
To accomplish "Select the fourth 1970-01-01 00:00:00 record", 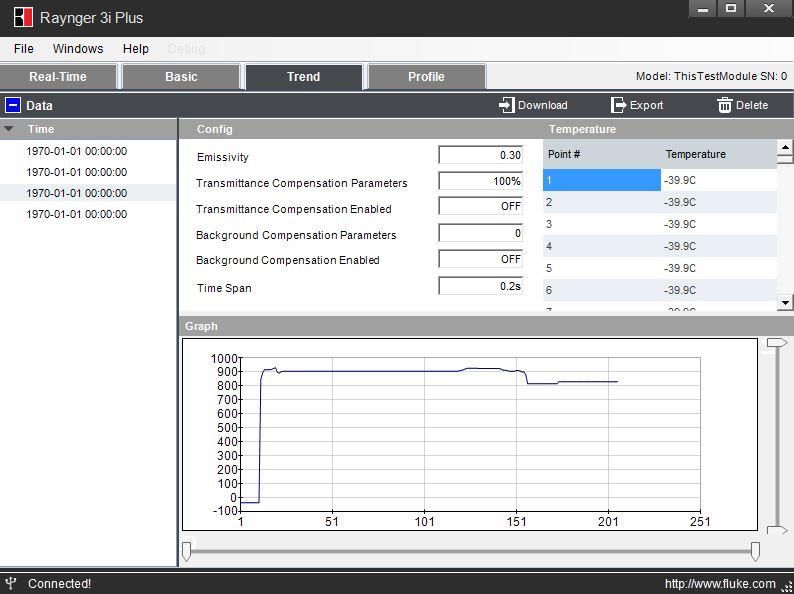I will [x=88, y=214].
